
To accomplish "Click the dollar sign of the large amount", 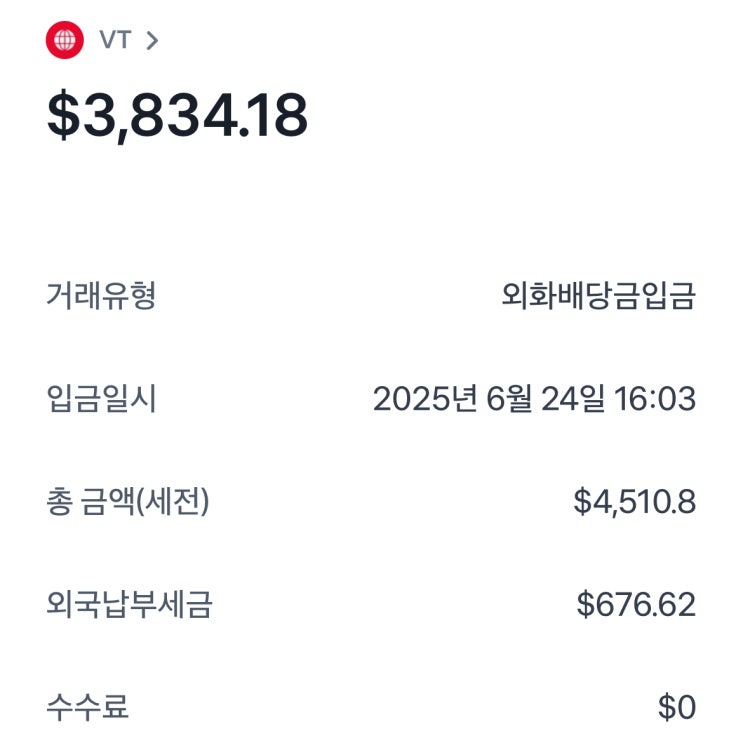I will [62, 116].
